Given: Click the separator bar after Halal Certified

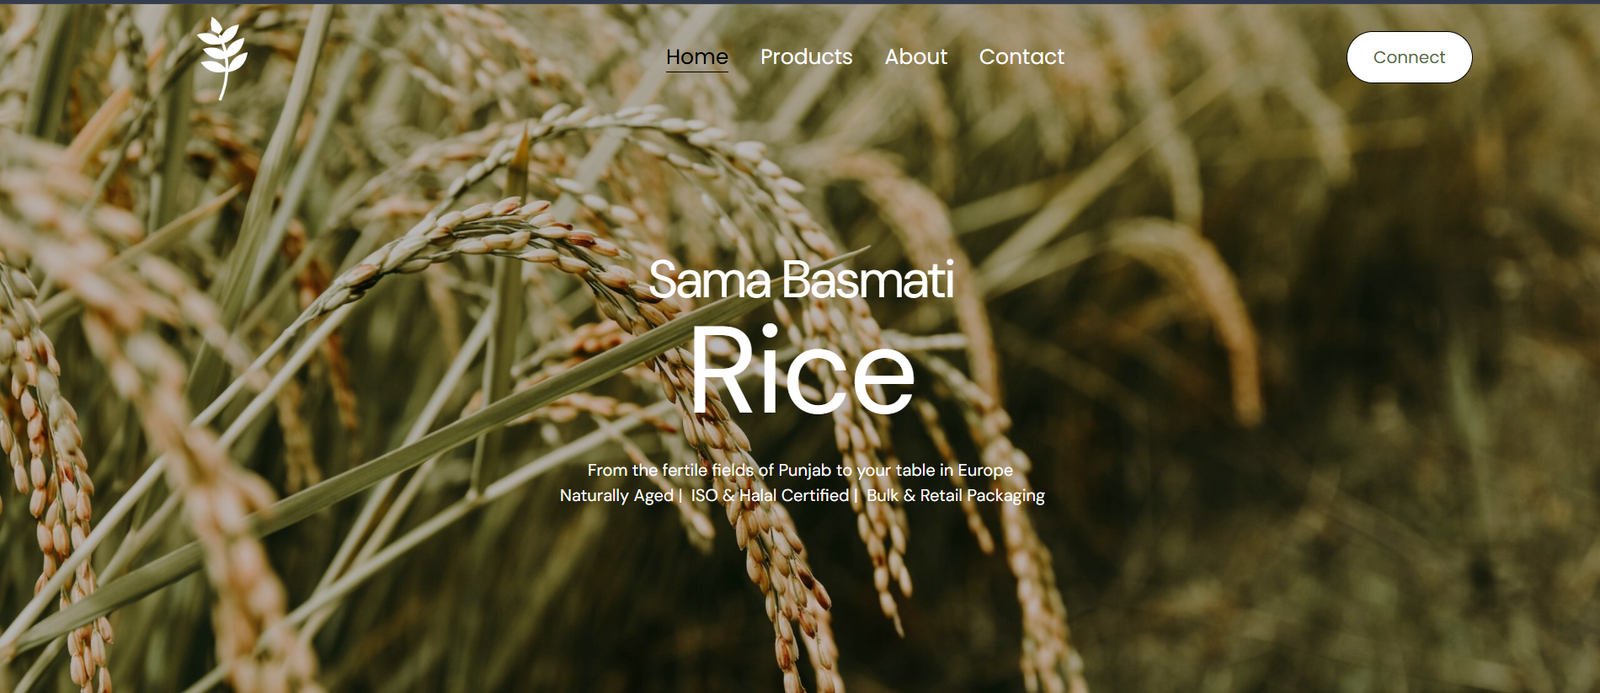Looking at the screenshot, I should click(x=856, y=495).
